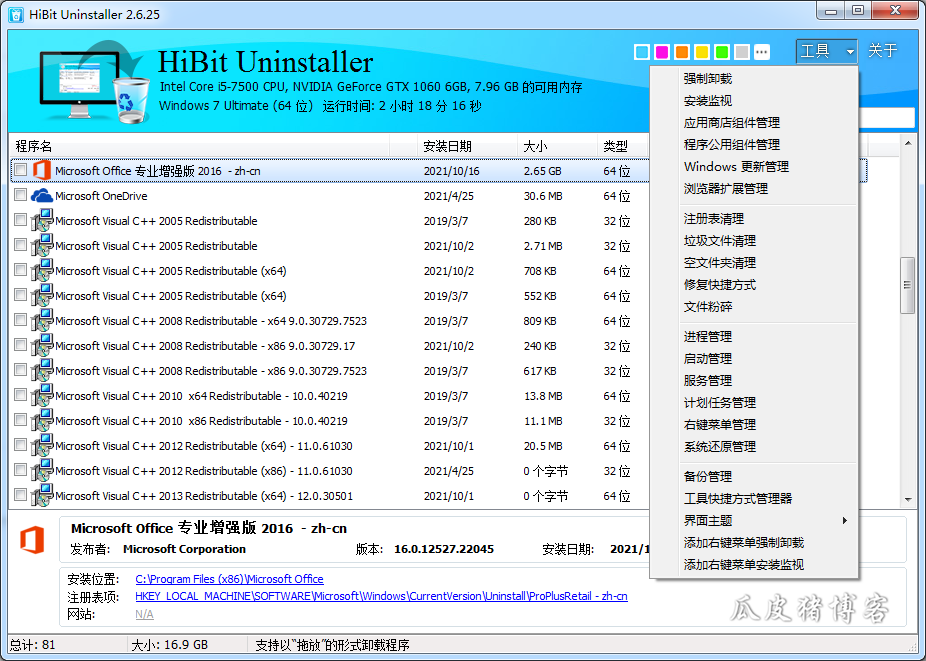Screen dimensions: 926x661
Task: Tick checkbox for Visual C++ 2012 (x64) 11.0.61030
Action: tap(21, 445)
